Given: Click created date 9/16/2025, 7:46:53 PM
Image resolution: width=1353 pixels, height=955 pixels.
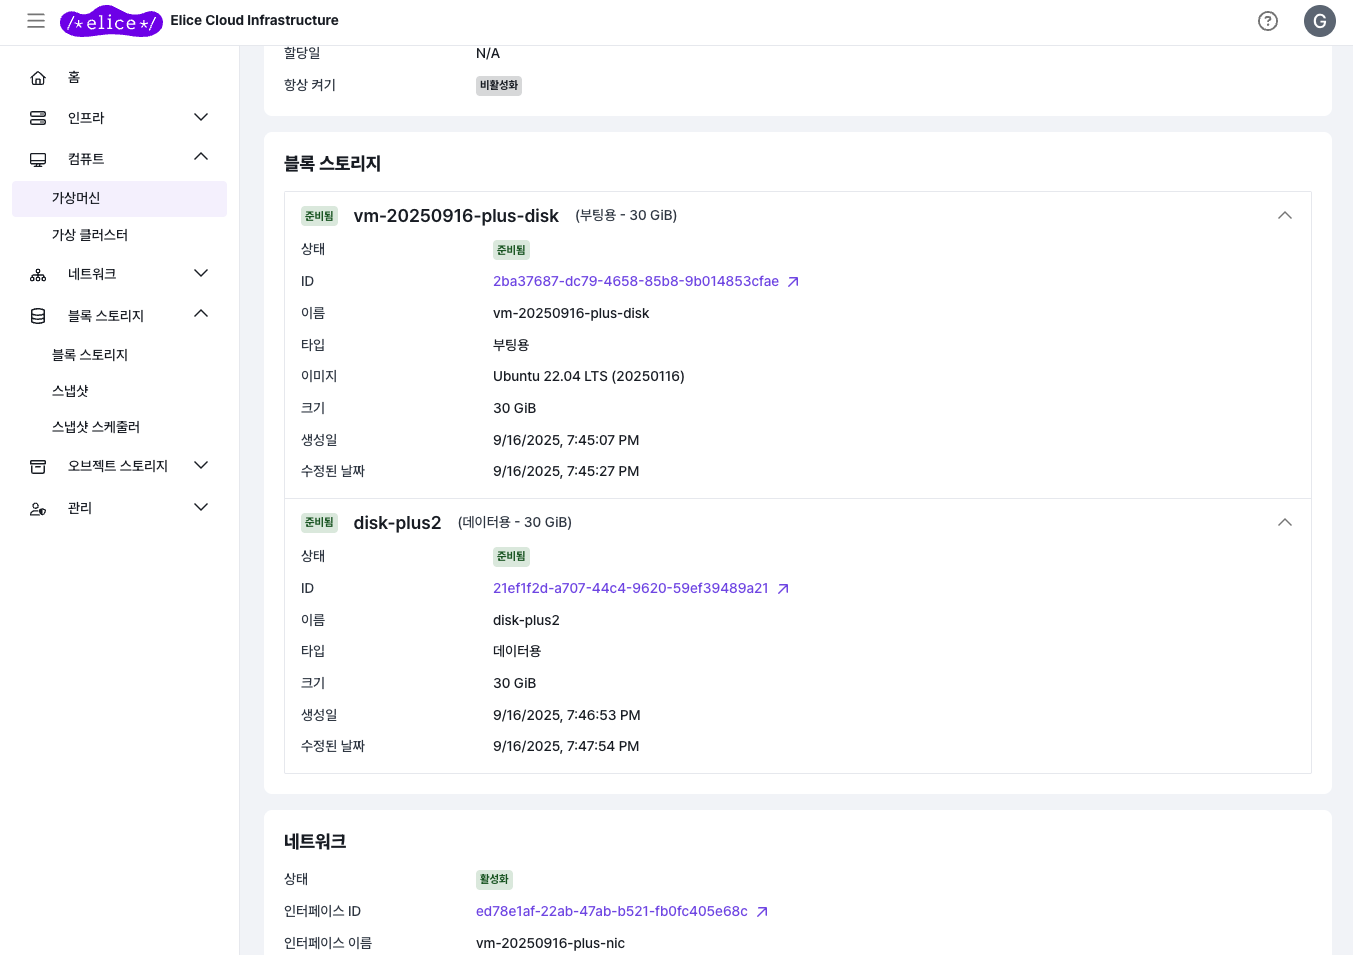Looking at the screenshot, I should click(567, 716).
